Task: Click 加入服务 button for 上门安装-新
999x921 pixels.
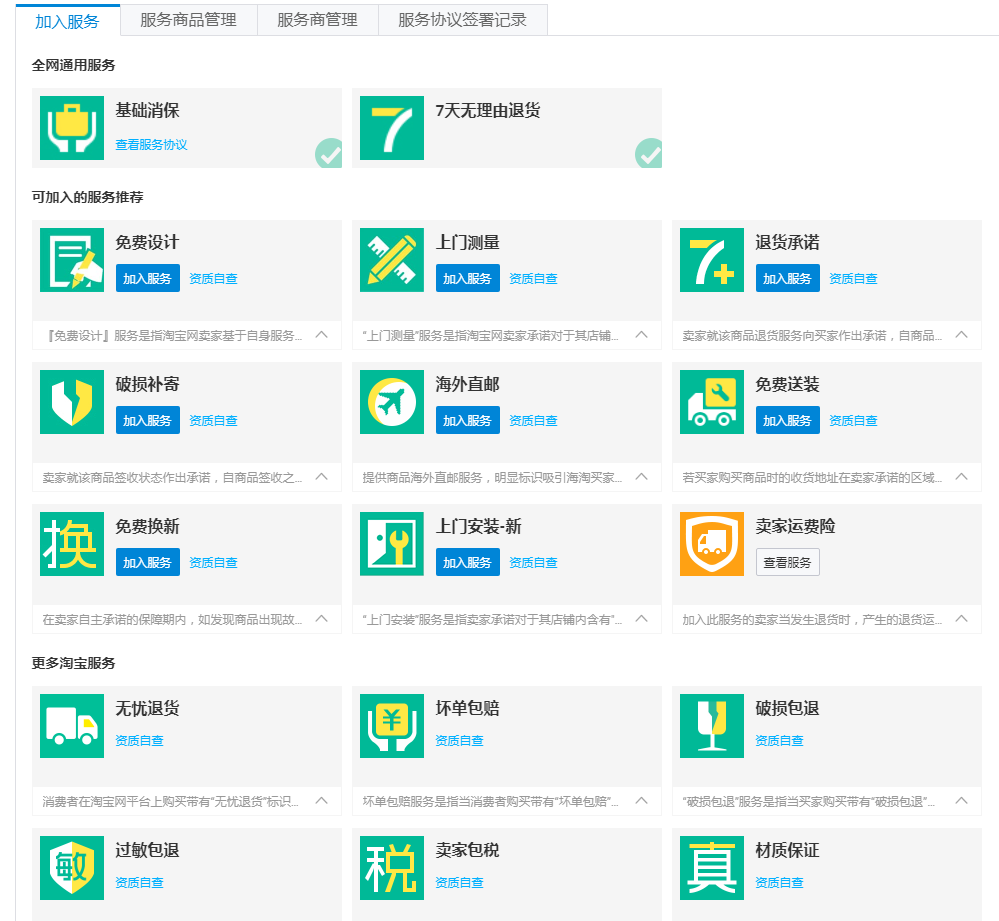Action: [468, 562]
